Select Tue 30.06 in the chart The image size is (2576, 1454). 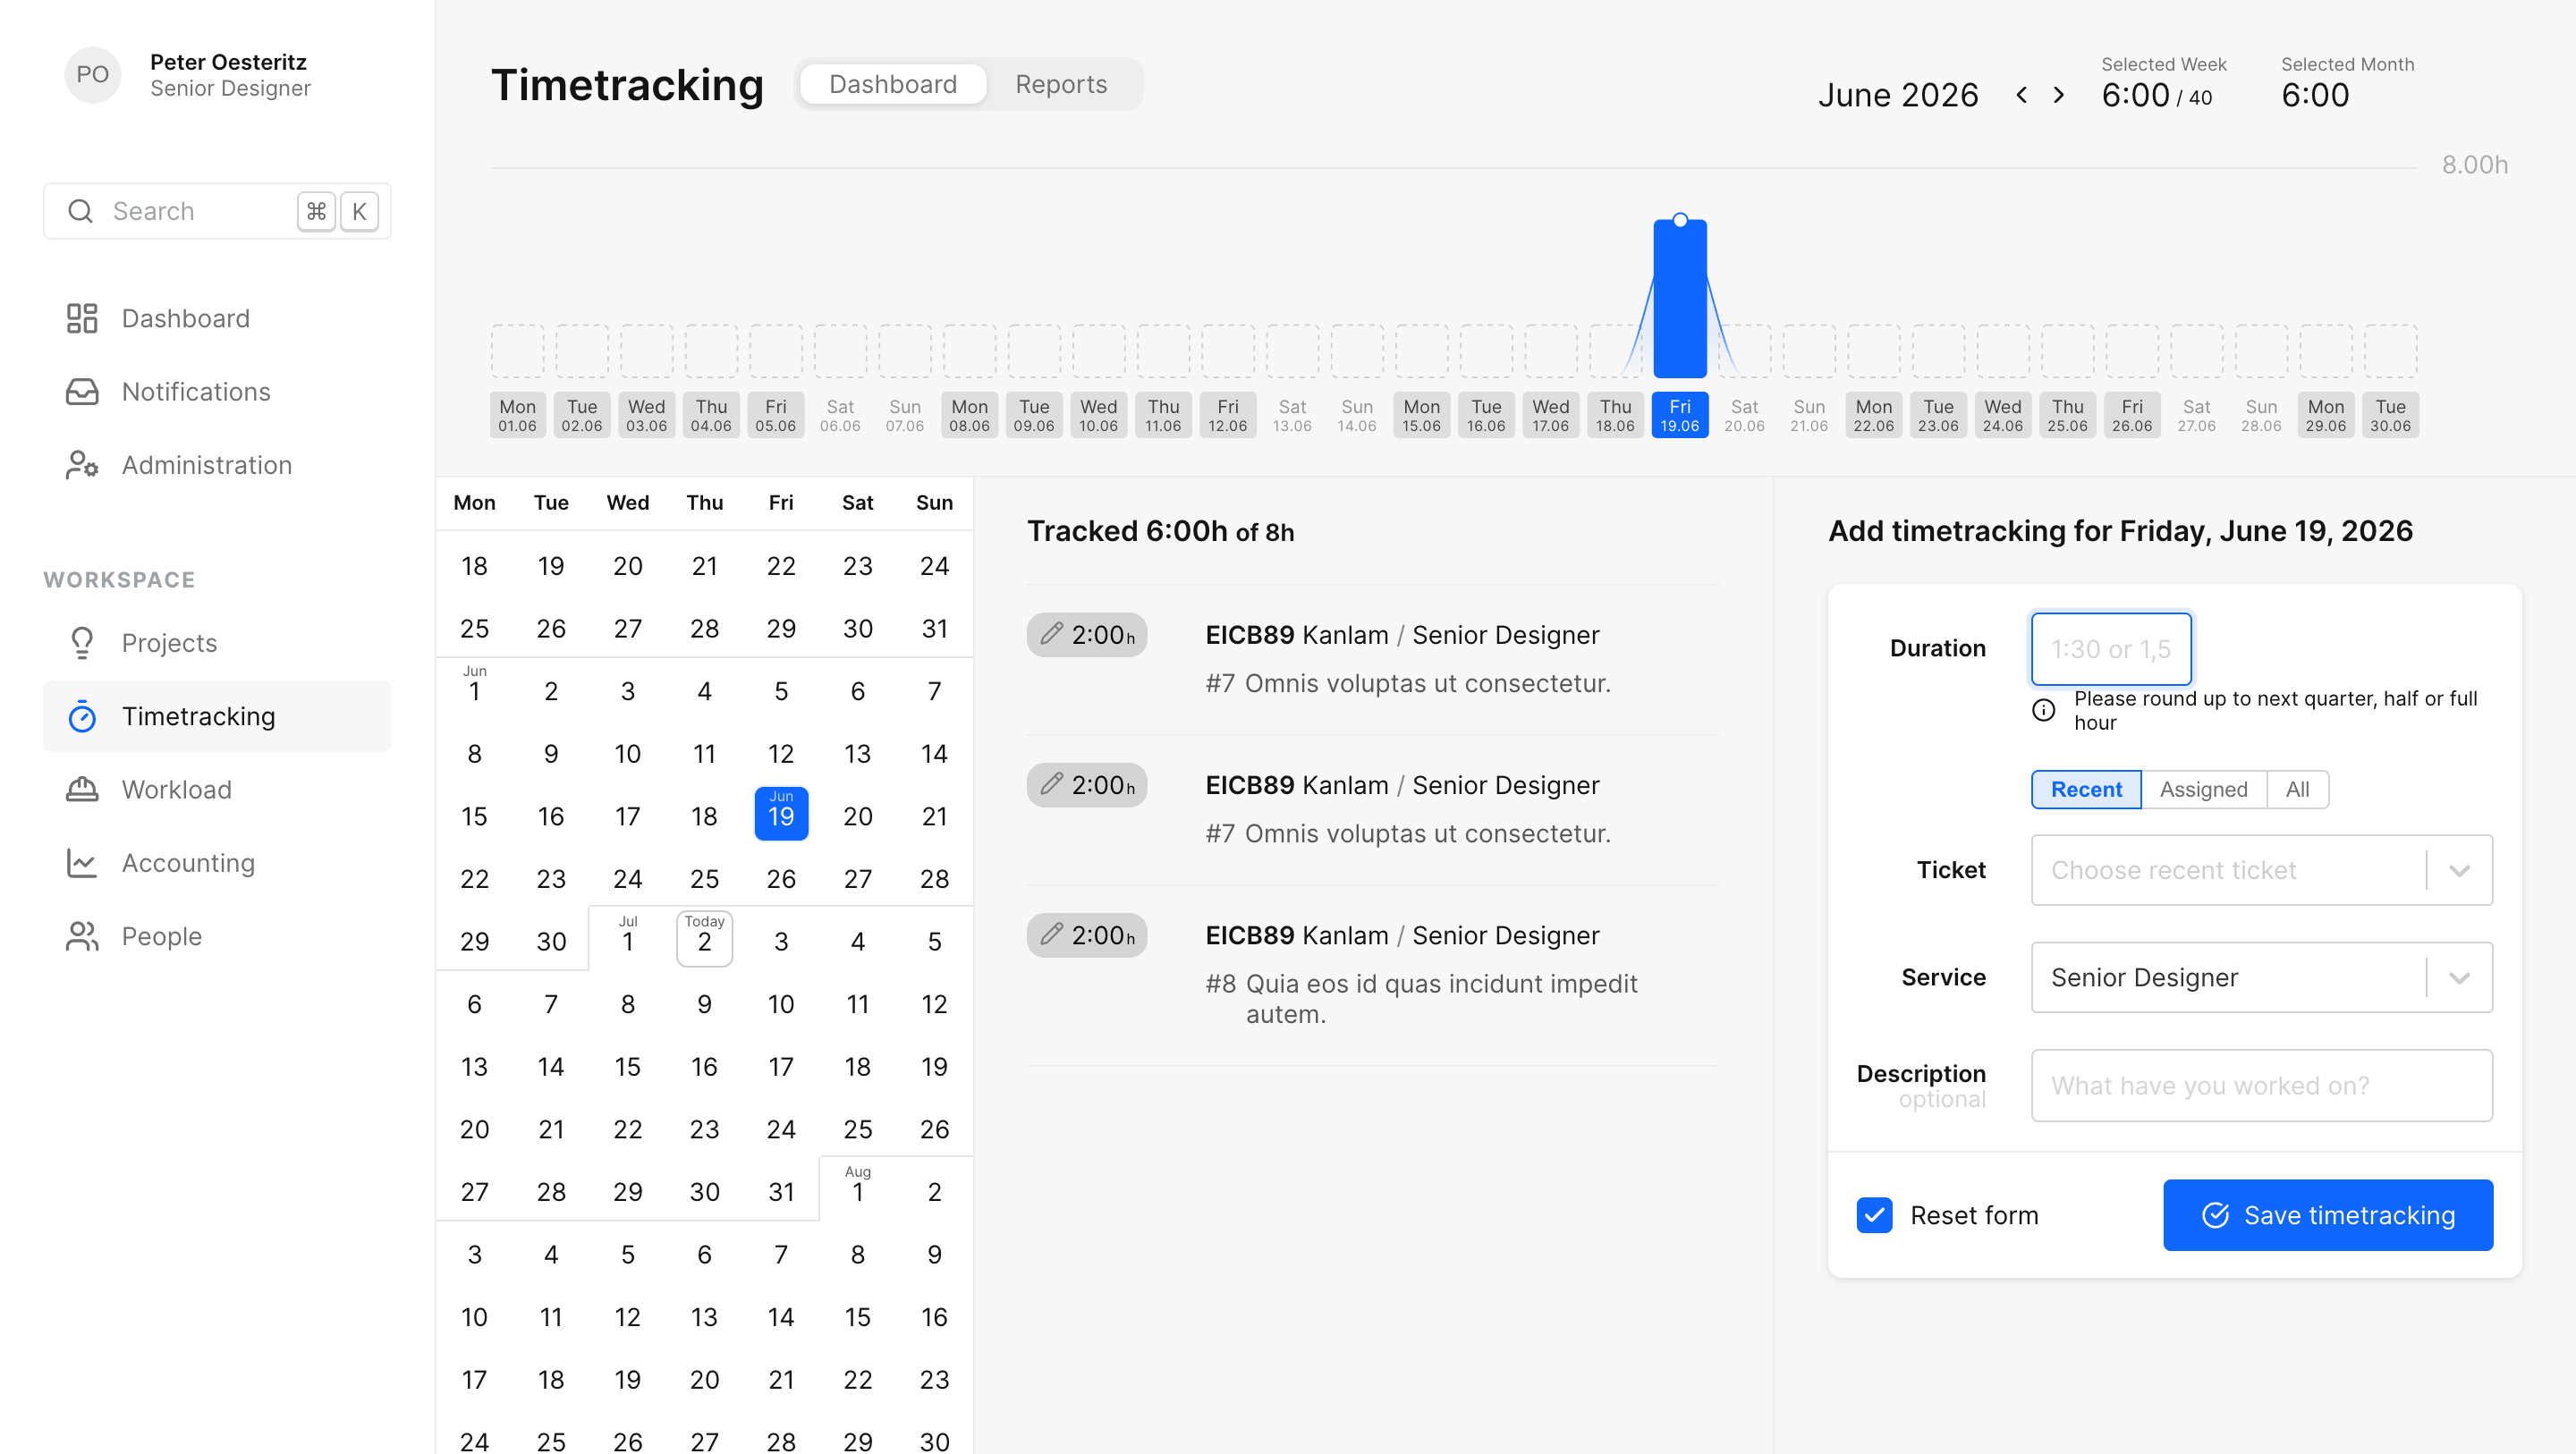pos(2390,415)
